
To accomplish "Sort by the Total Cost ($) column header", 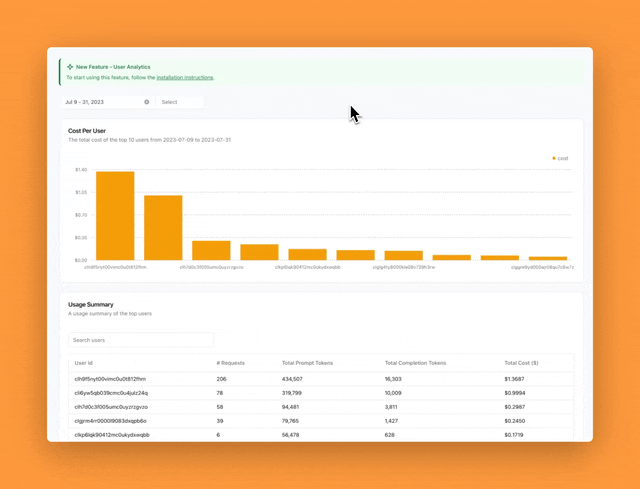I will coord(521,363).
